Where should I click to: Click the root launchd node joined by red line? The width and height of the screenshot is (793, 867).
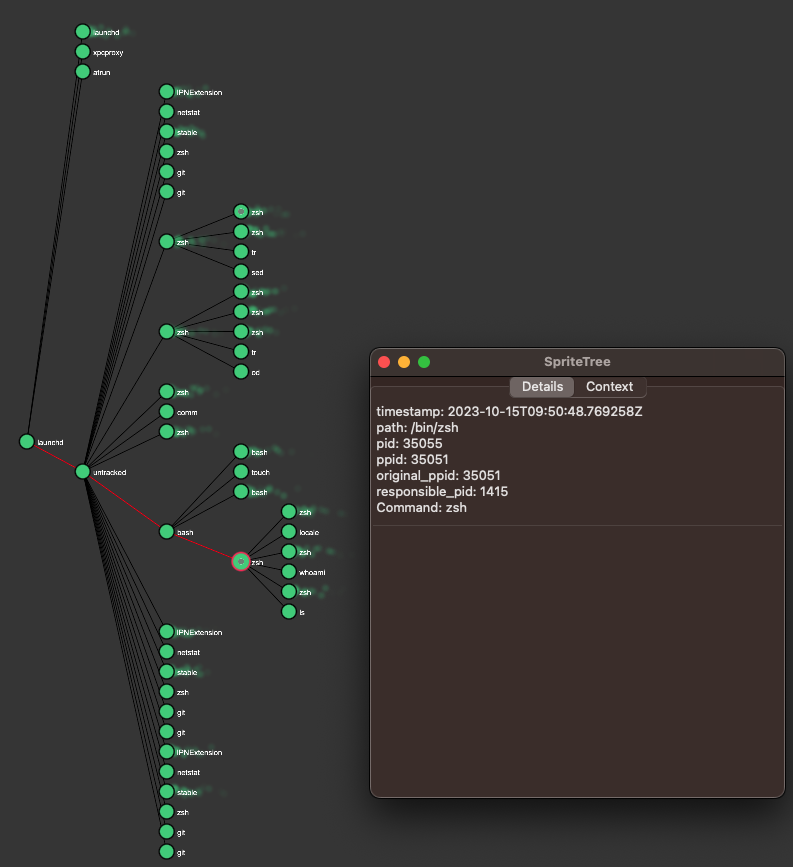27,441
